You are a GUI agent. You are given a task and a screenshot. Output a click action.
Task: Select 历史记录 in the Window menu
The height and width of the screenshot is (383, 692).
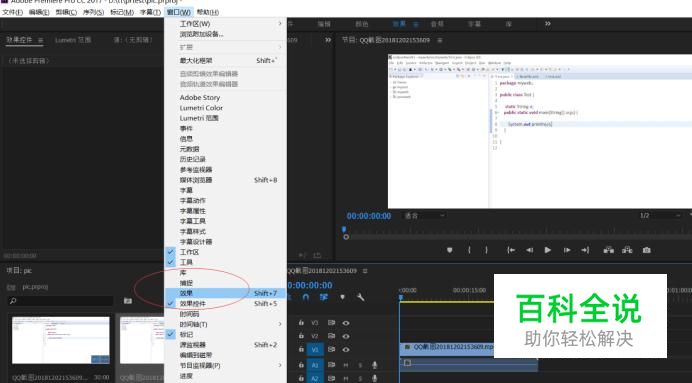[225, 159]
